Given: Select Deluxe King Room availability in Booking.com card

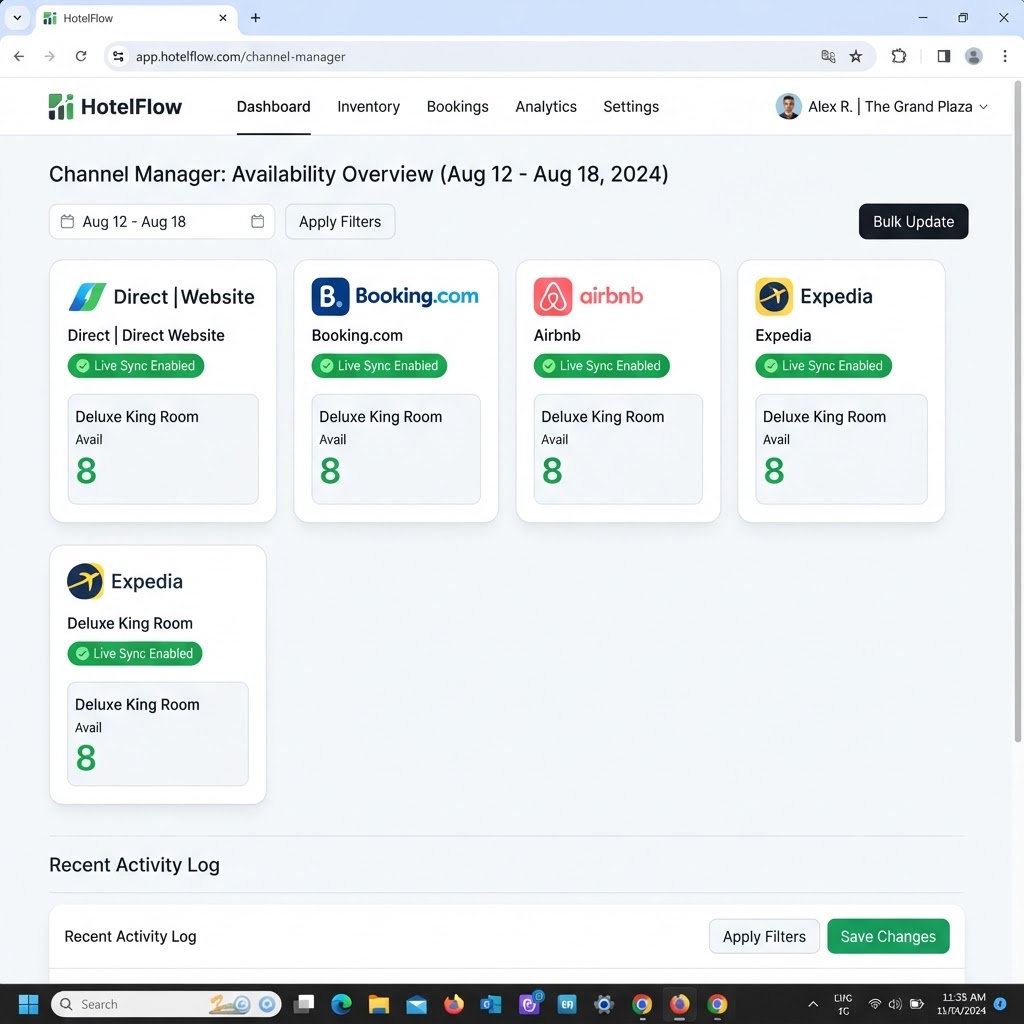Looking at the screenshot, I should [396, 449].
